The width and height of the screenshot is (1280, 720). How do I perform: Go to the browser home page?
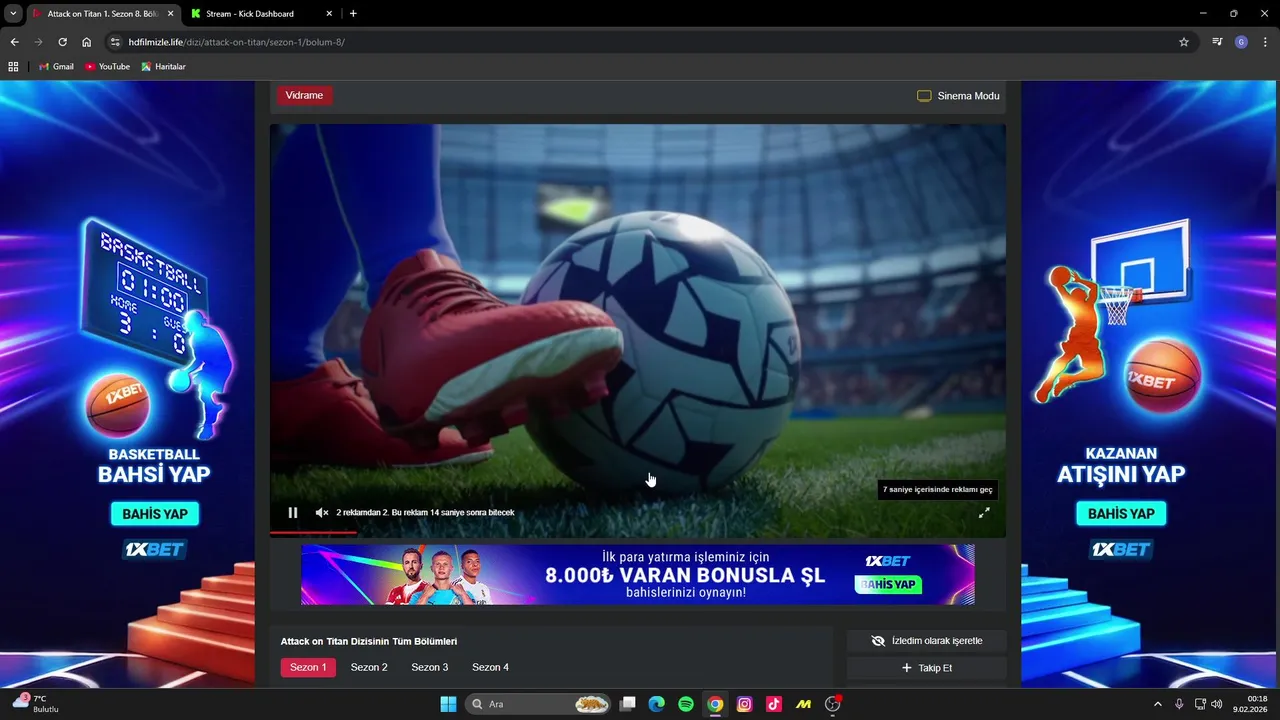pos(87,42)
